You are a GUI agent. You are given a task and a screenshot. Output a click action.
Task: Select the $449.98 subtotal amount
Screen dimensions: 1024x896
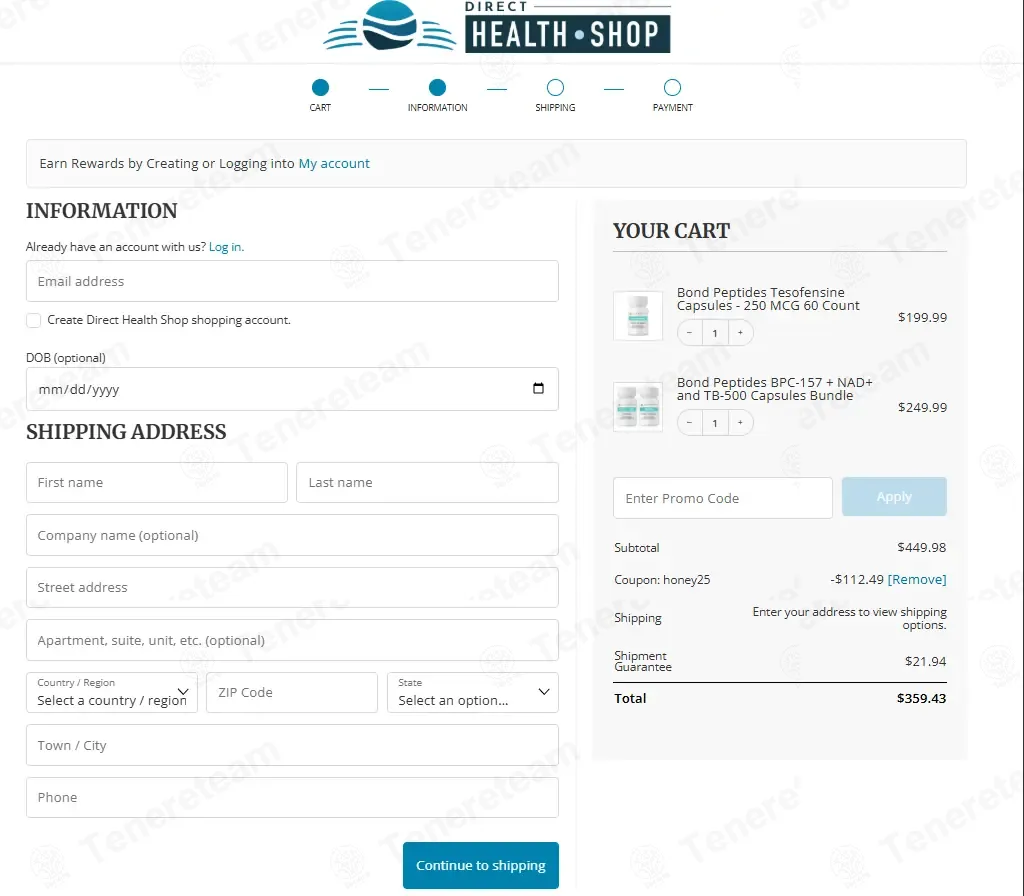(921, 547)
